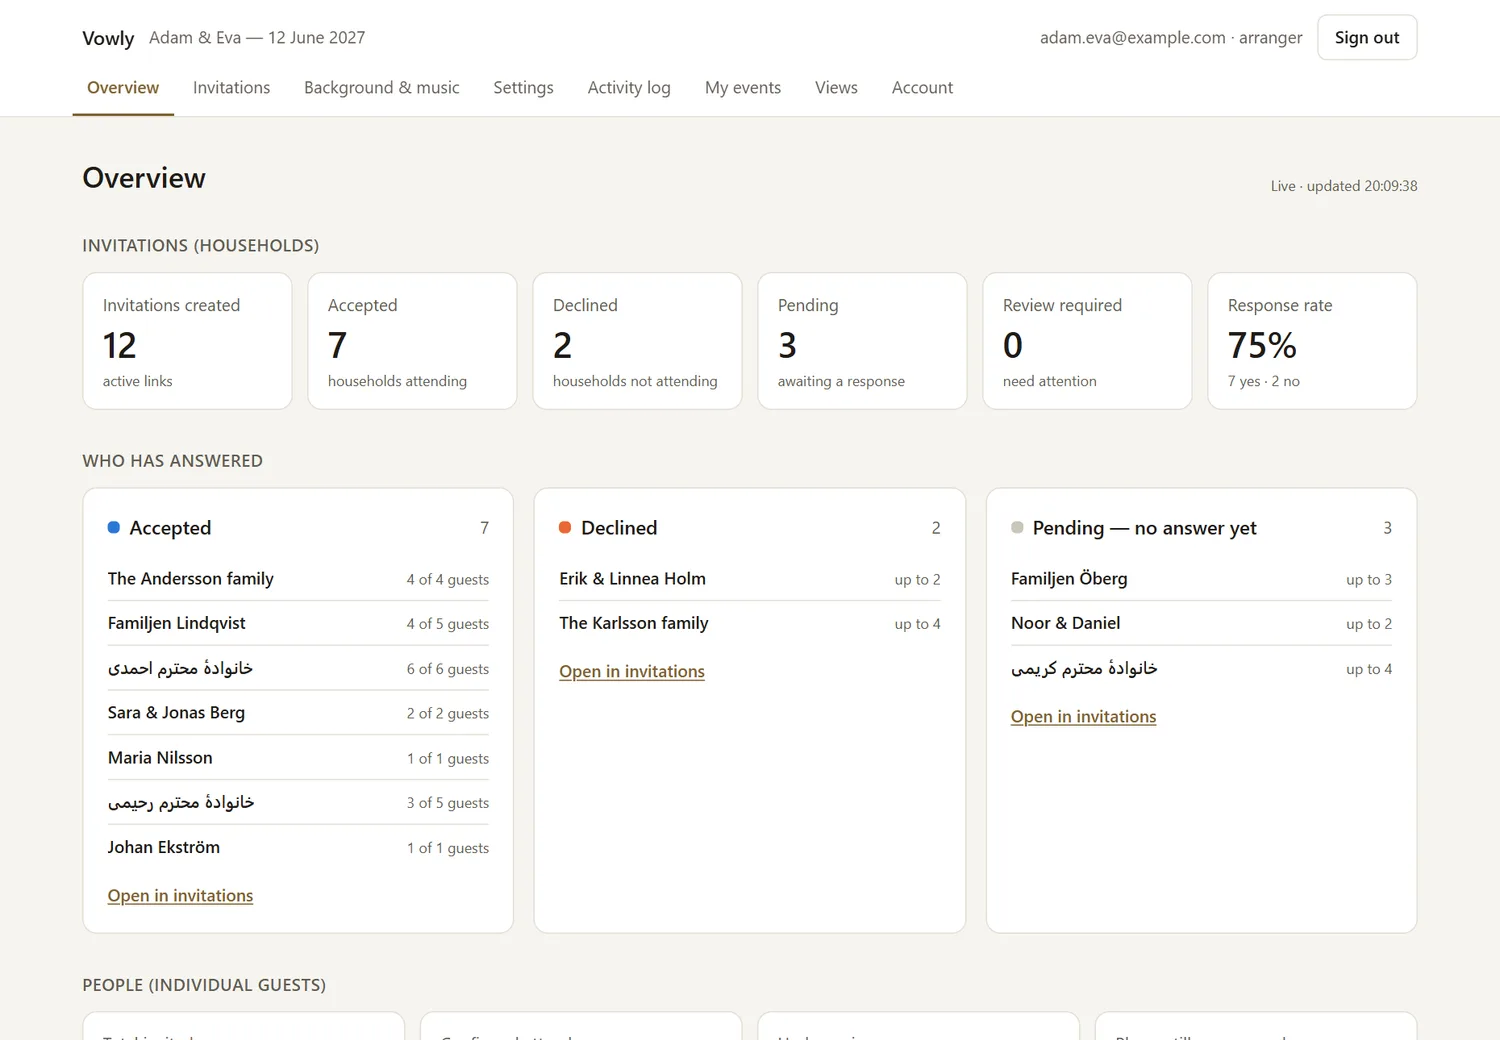This screenshot has width=1500, height=1040.
Task: Select "The Andersson family" row
Action: [x=298, y=579]
